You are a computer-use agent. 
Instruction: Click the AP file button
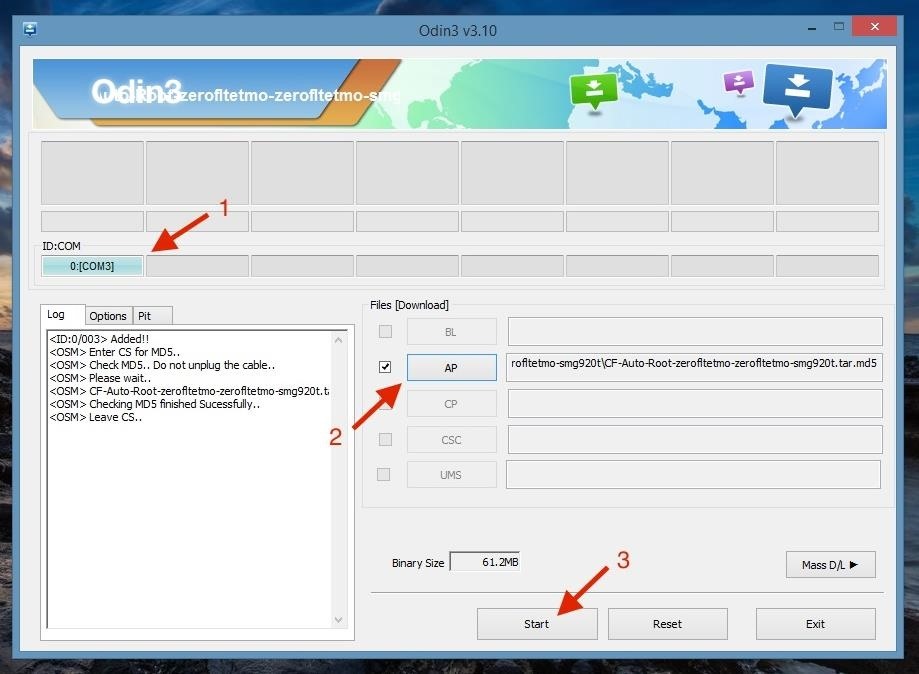click(451, 367)
